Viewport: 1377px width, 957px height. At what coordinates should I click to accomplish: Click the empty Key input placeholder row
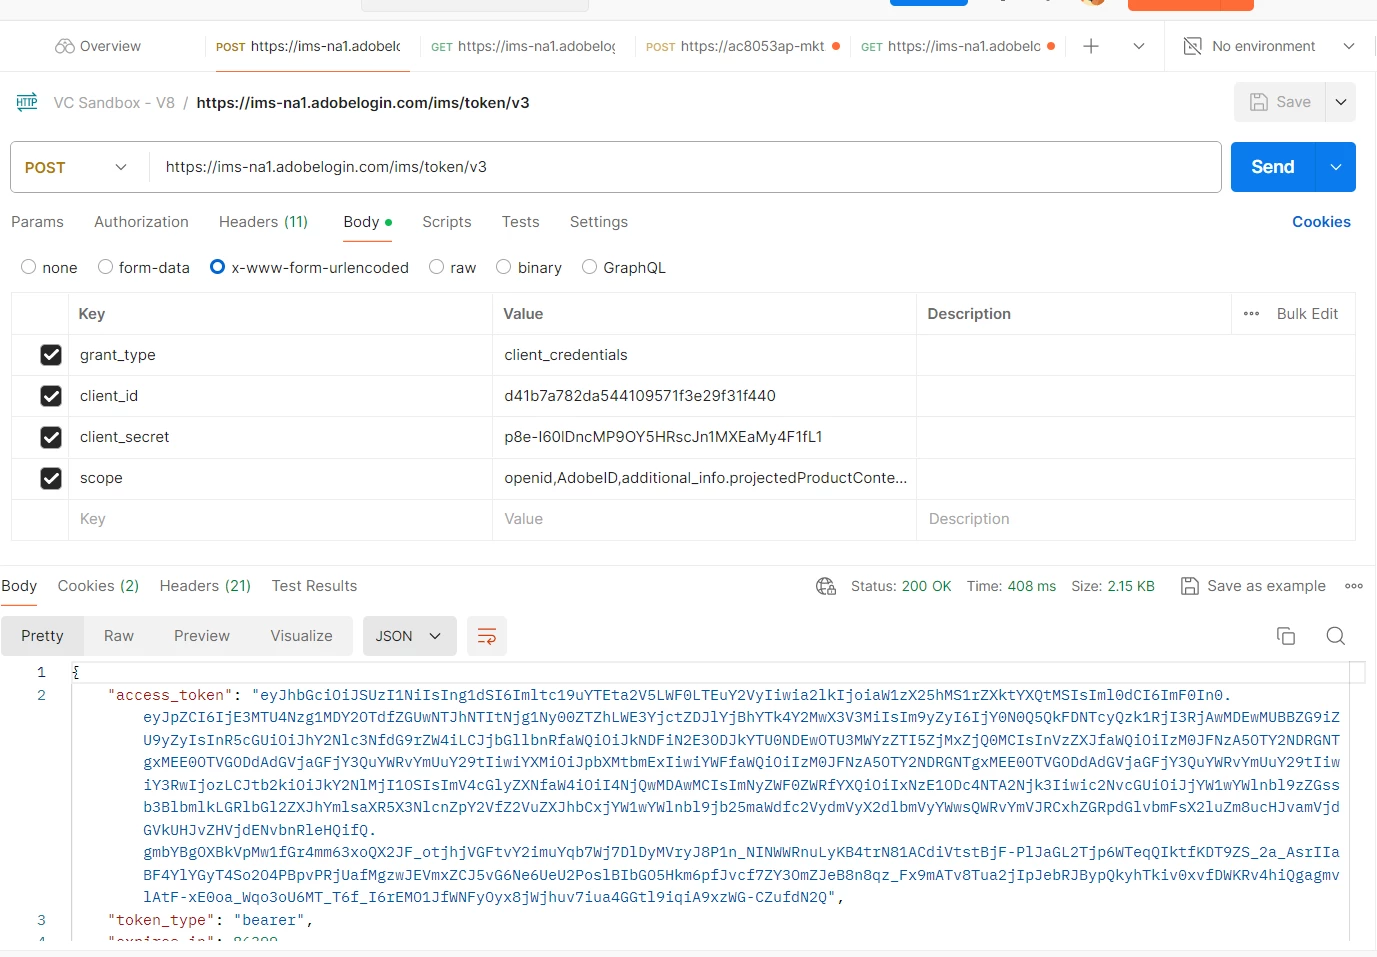click(280, 519)
